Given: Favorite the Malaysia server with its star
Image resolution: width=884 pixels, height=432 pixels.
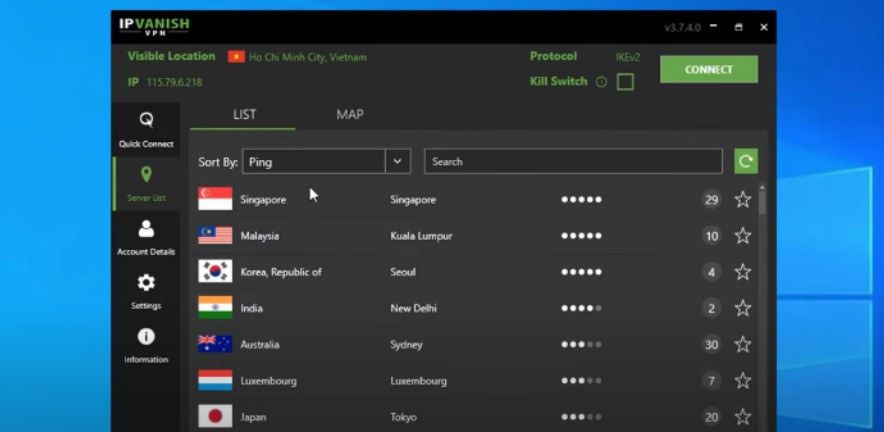Looking at the screenshot, I should (743, 236).
